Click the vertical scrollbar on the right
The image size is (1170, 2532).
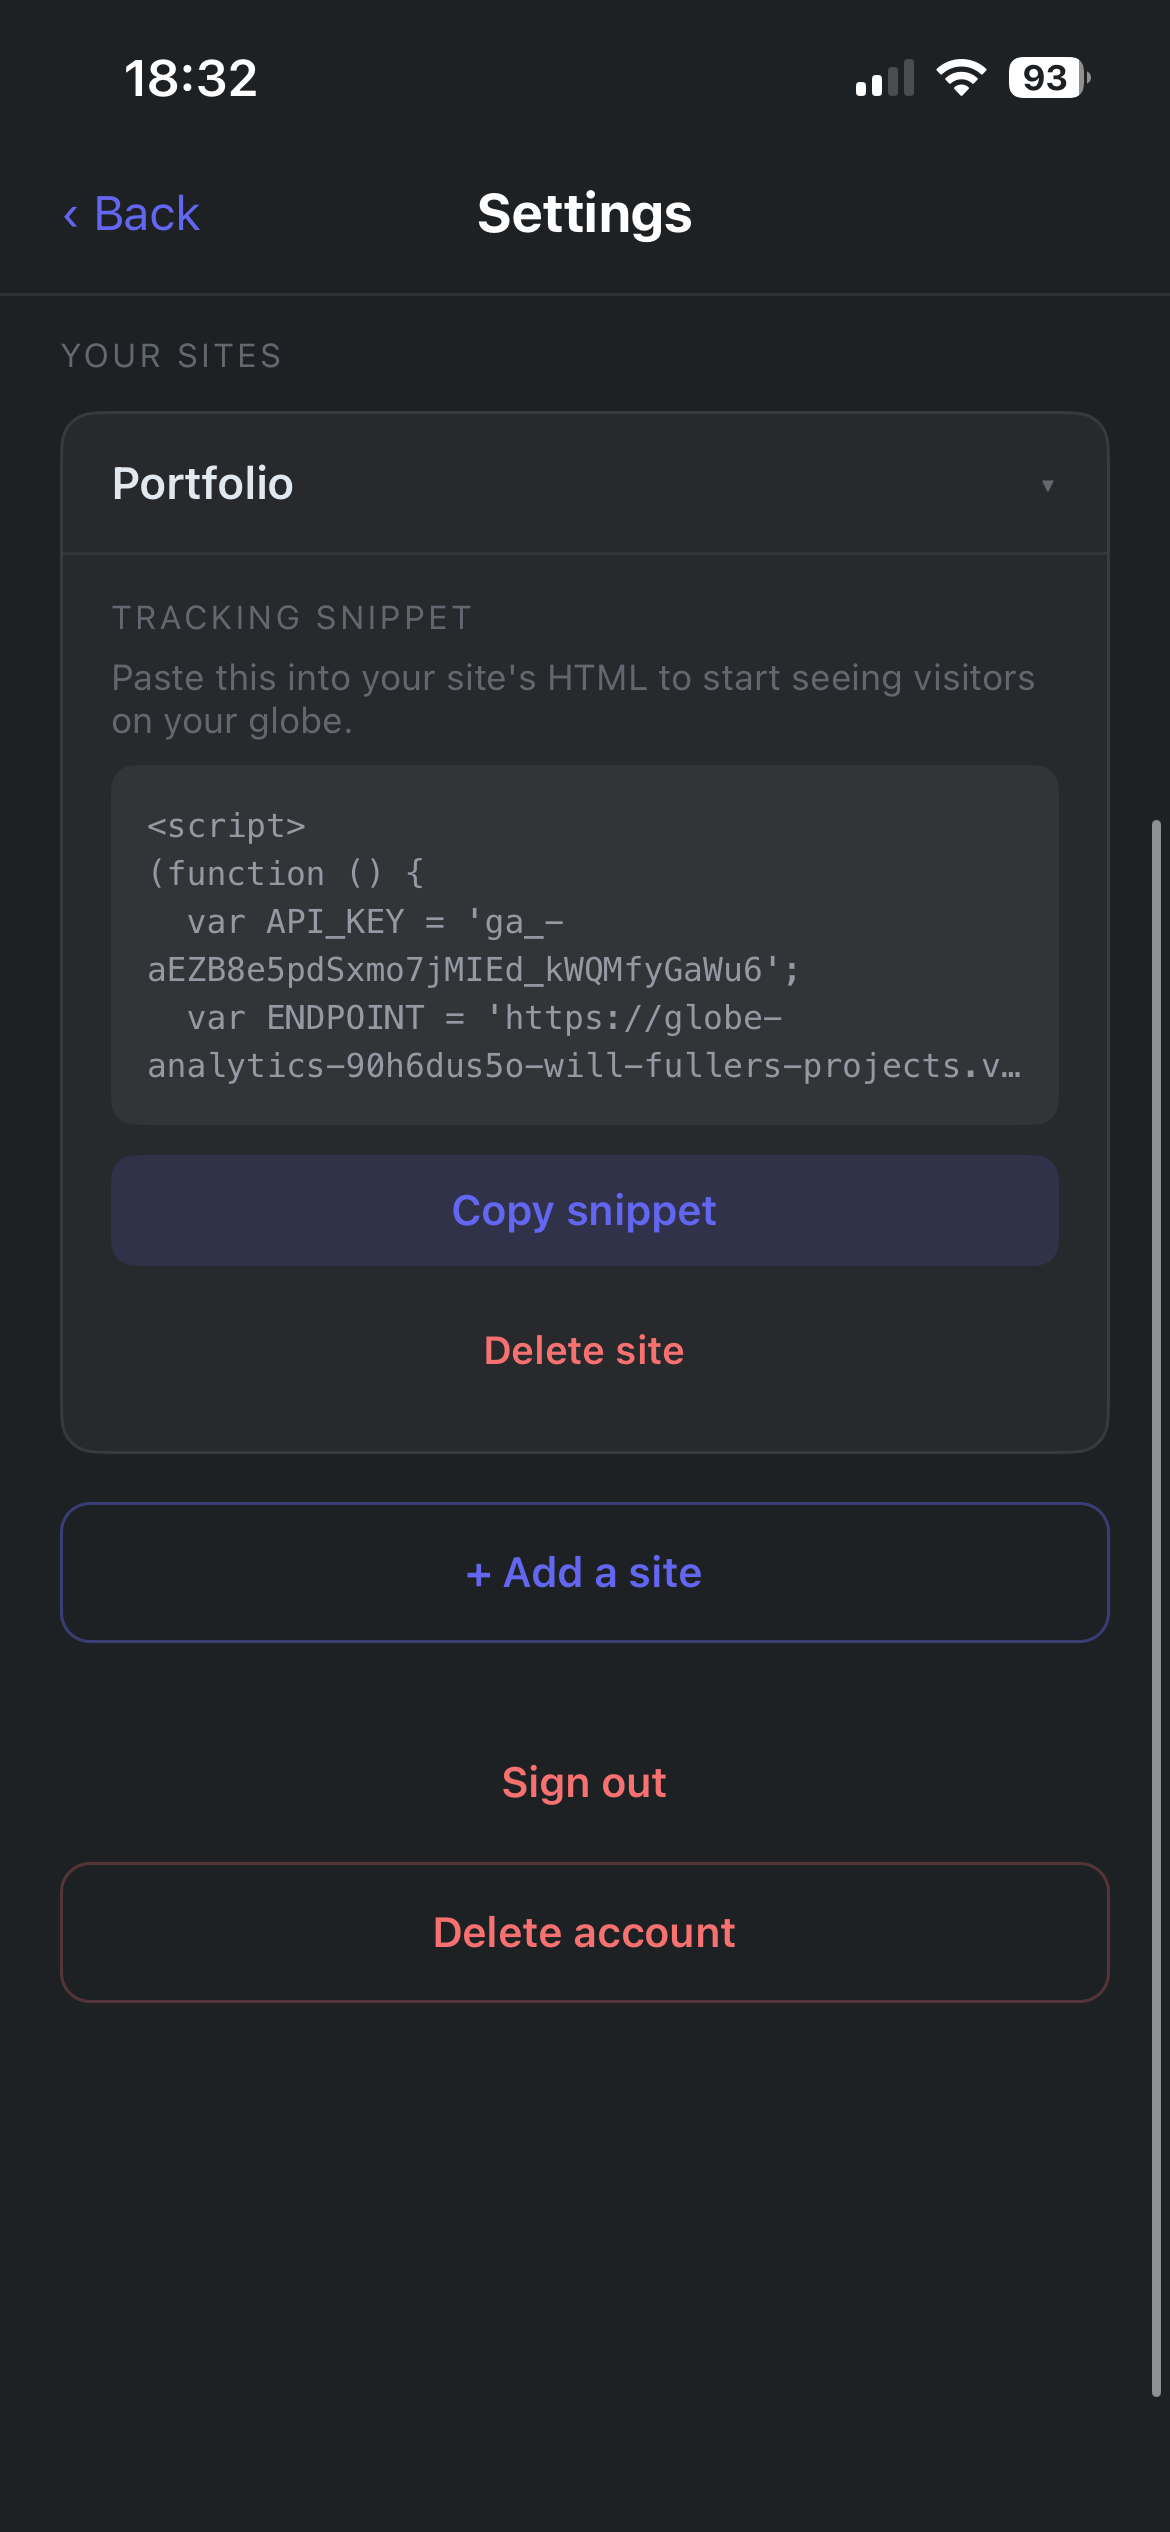(x=1155, y=1608)
